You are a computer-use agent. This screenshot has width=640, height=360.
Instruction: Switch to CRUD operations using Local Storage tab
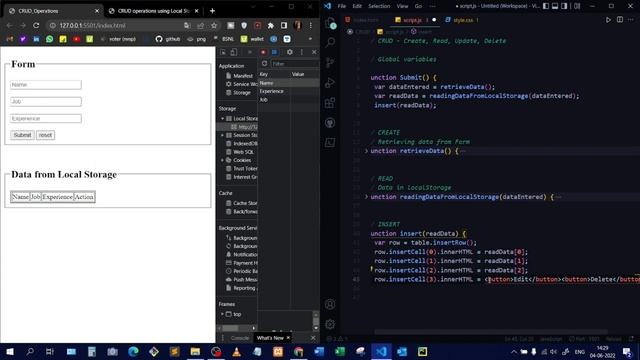click(153, 11)
